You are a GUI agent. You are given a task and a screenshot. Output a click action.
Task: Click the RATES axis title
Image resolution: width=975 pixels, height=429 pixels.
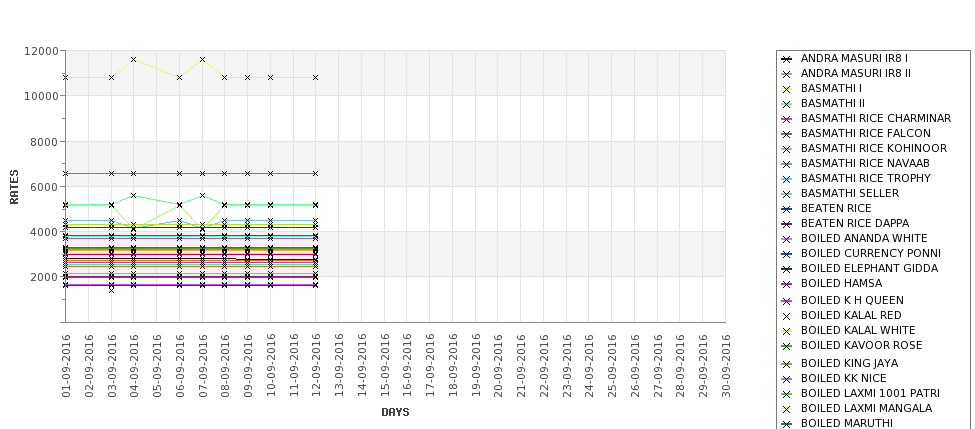pyautogui.click(x=14, y=186)
